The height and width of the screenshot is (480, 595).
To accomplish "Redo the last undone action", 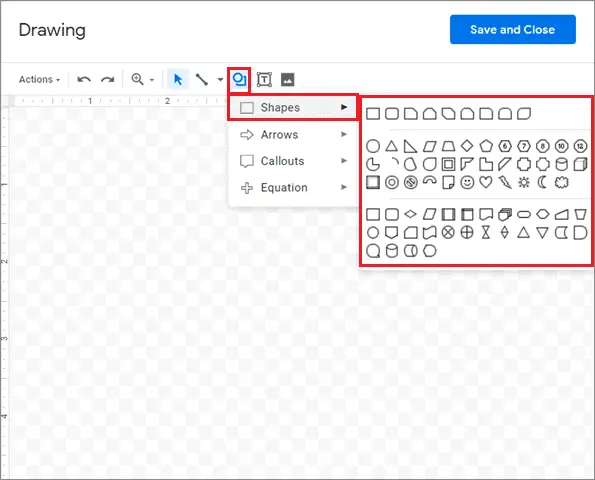I will click(108, 79).
